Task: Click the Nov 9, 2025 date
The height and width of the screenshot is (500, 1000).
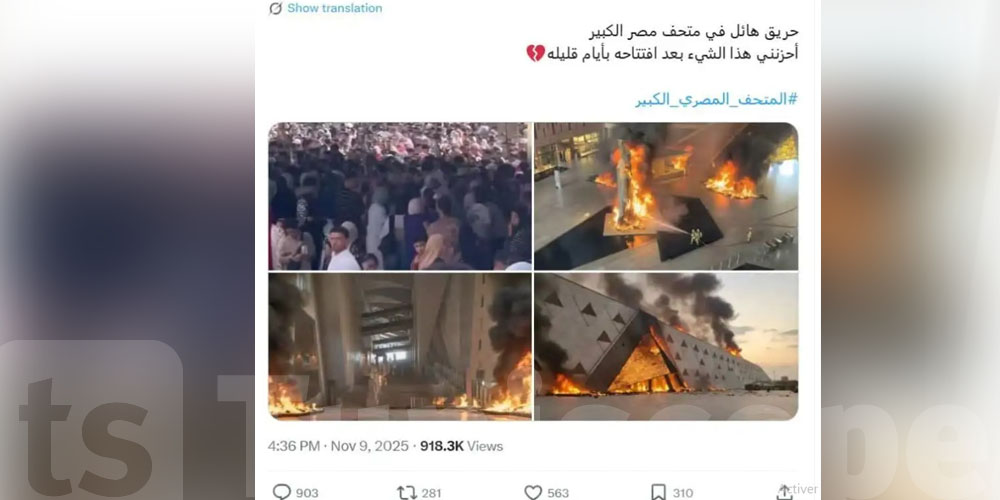Action: 369,446
